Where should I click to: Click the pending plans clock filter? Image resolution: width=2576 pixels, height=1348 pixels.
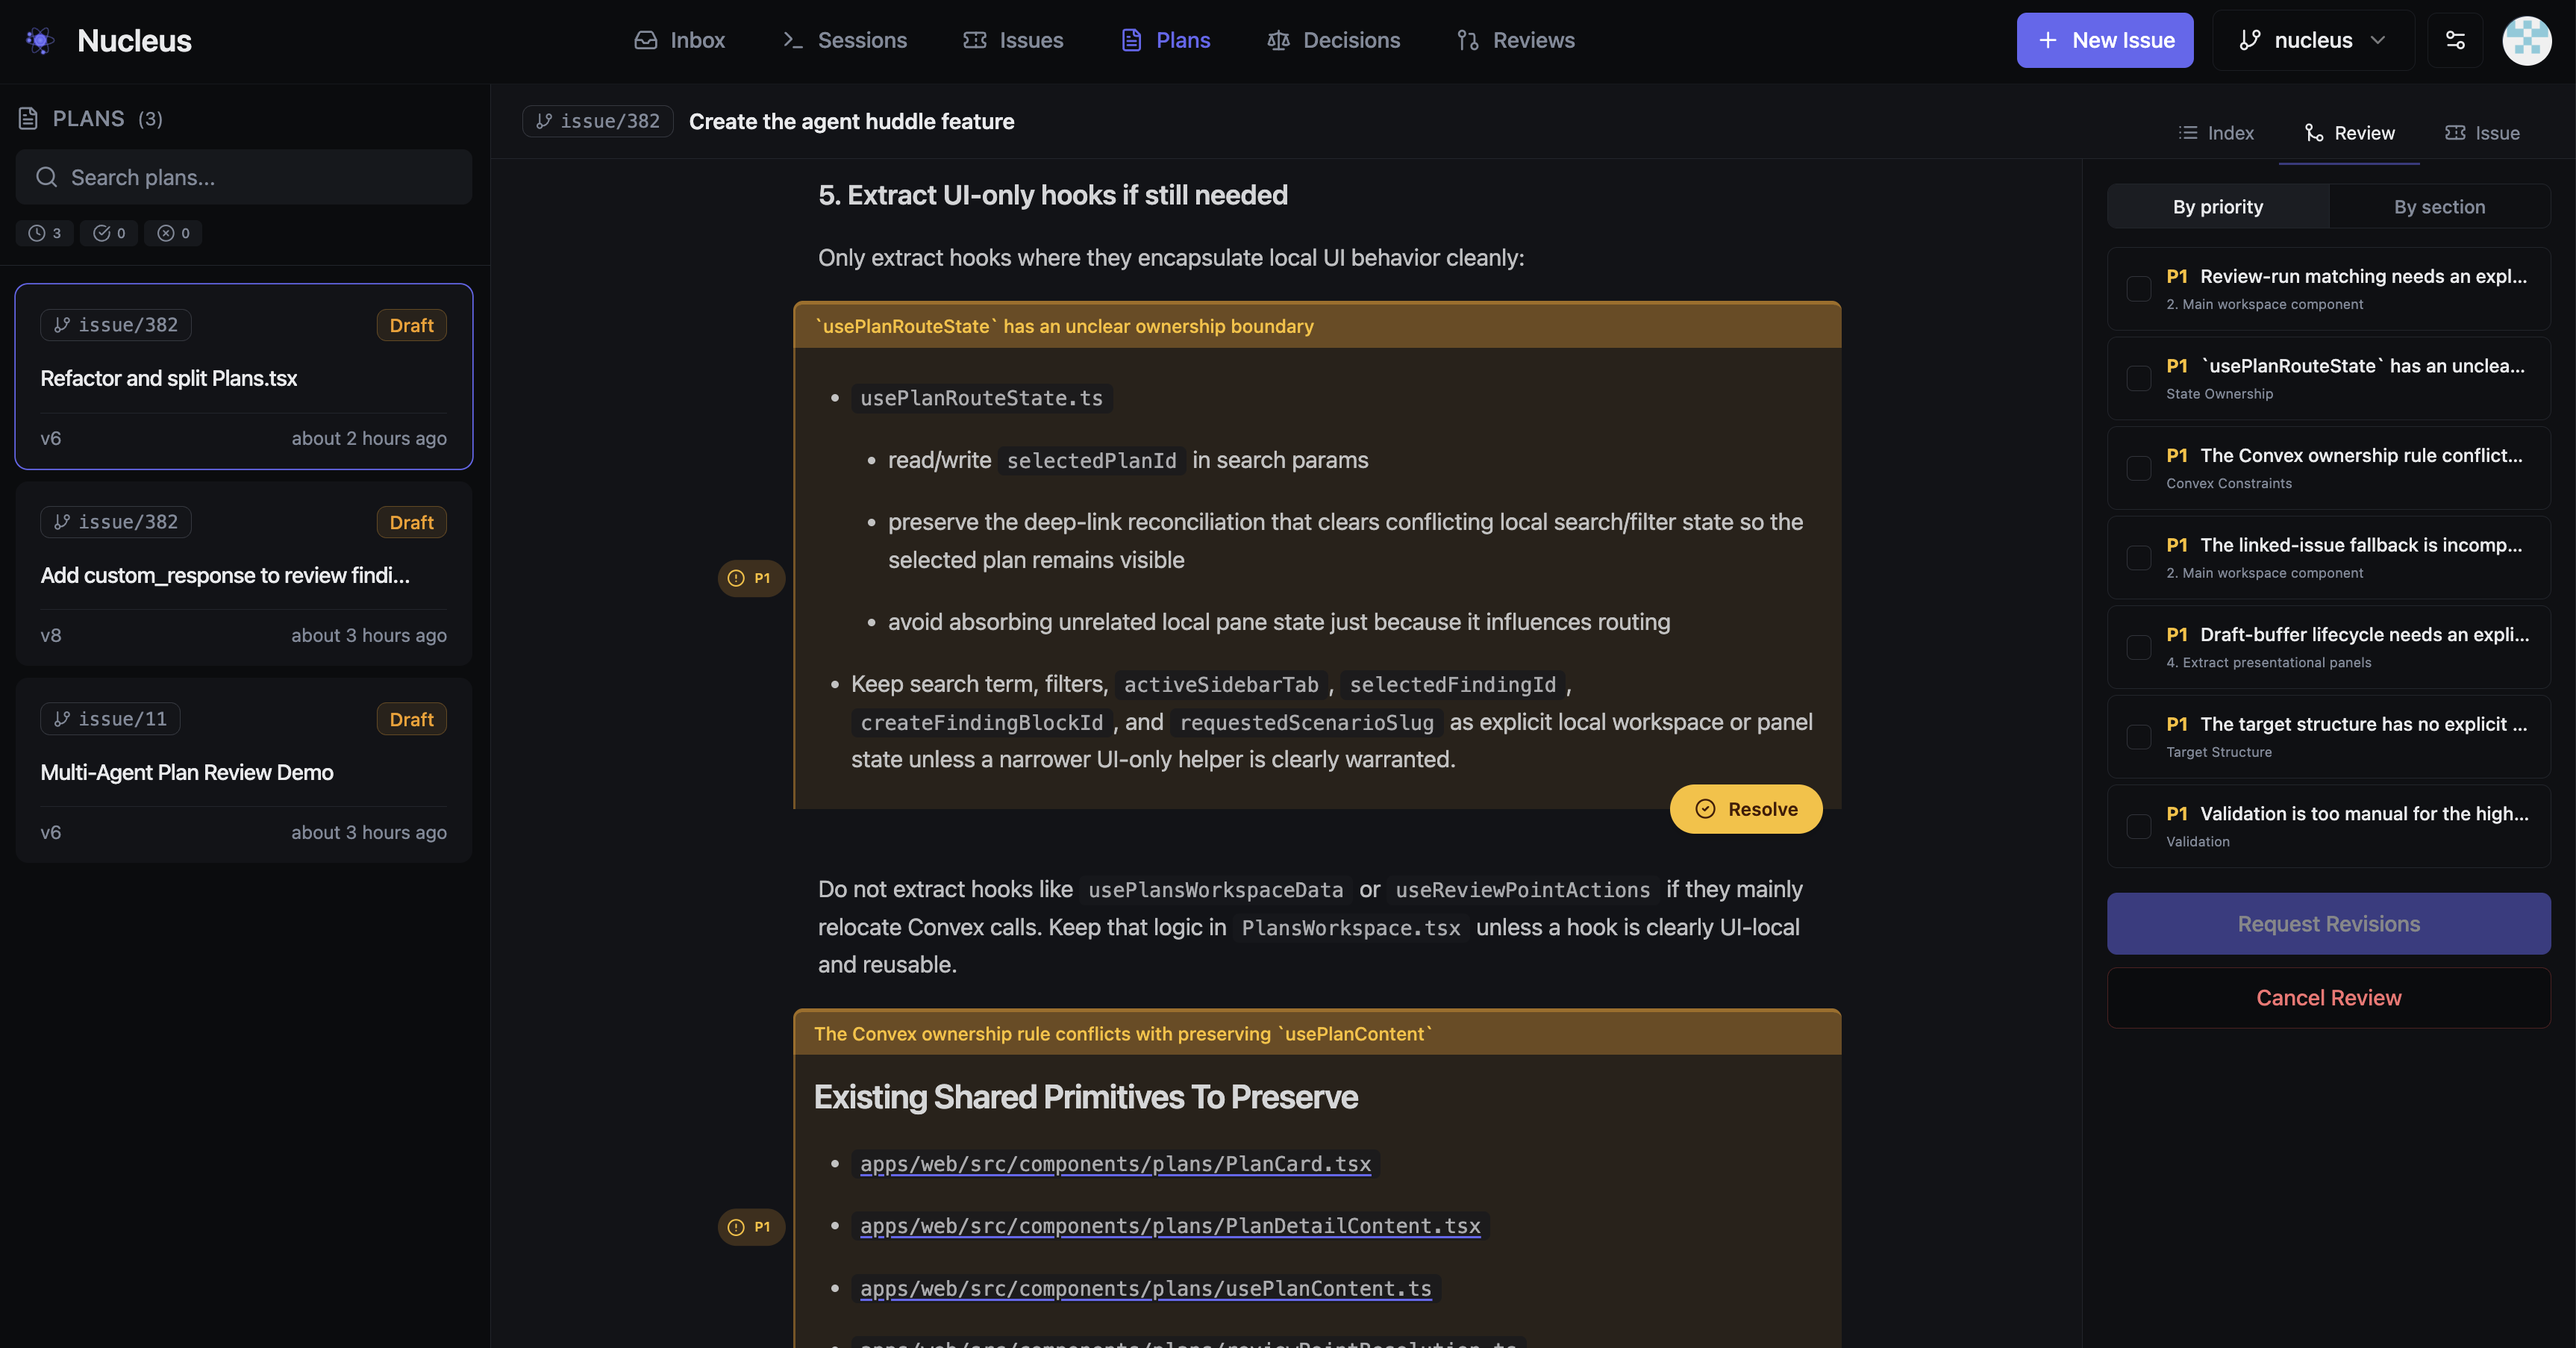tap(44, 233)
